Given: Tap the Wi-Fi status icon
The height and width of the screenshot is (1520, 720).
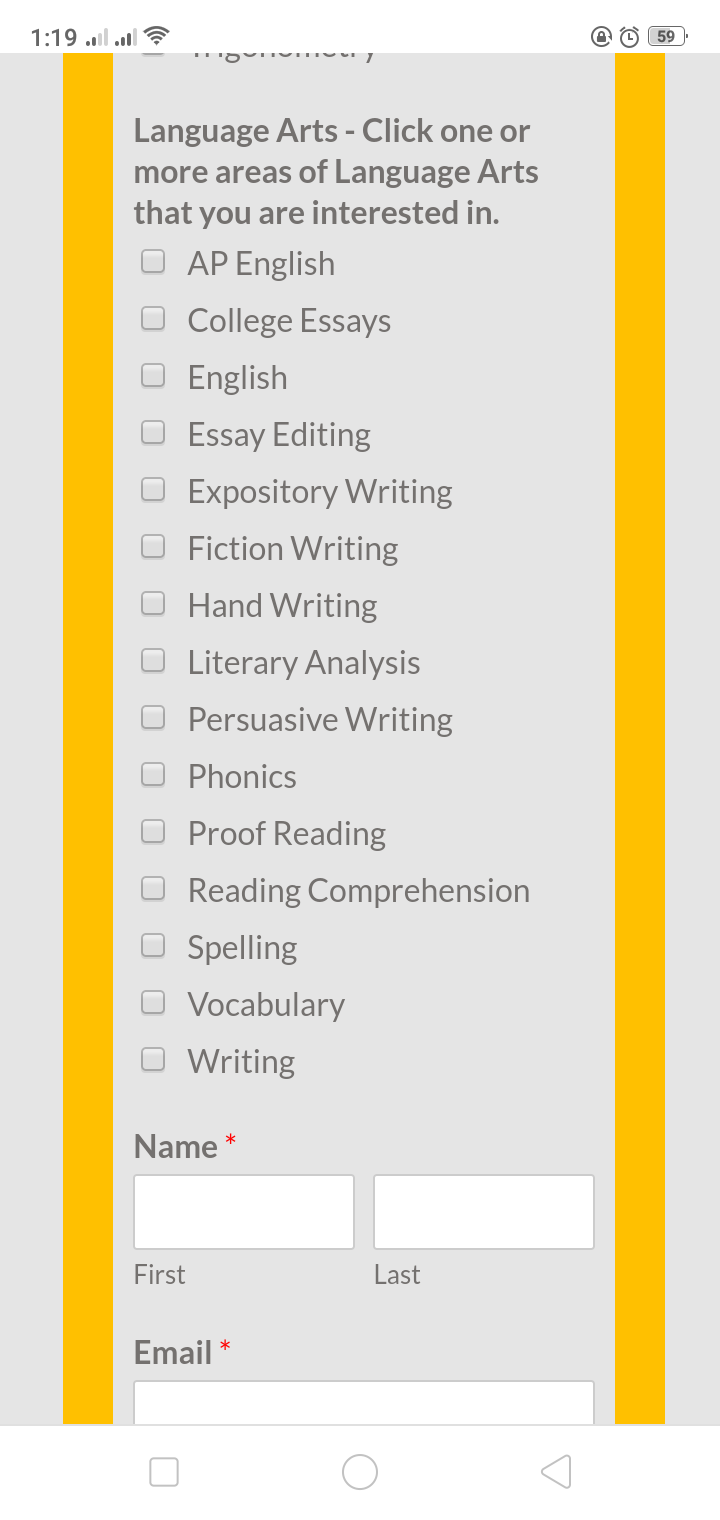Looking at the screenshot, I should pyautogui.click(x=157, y=37).
